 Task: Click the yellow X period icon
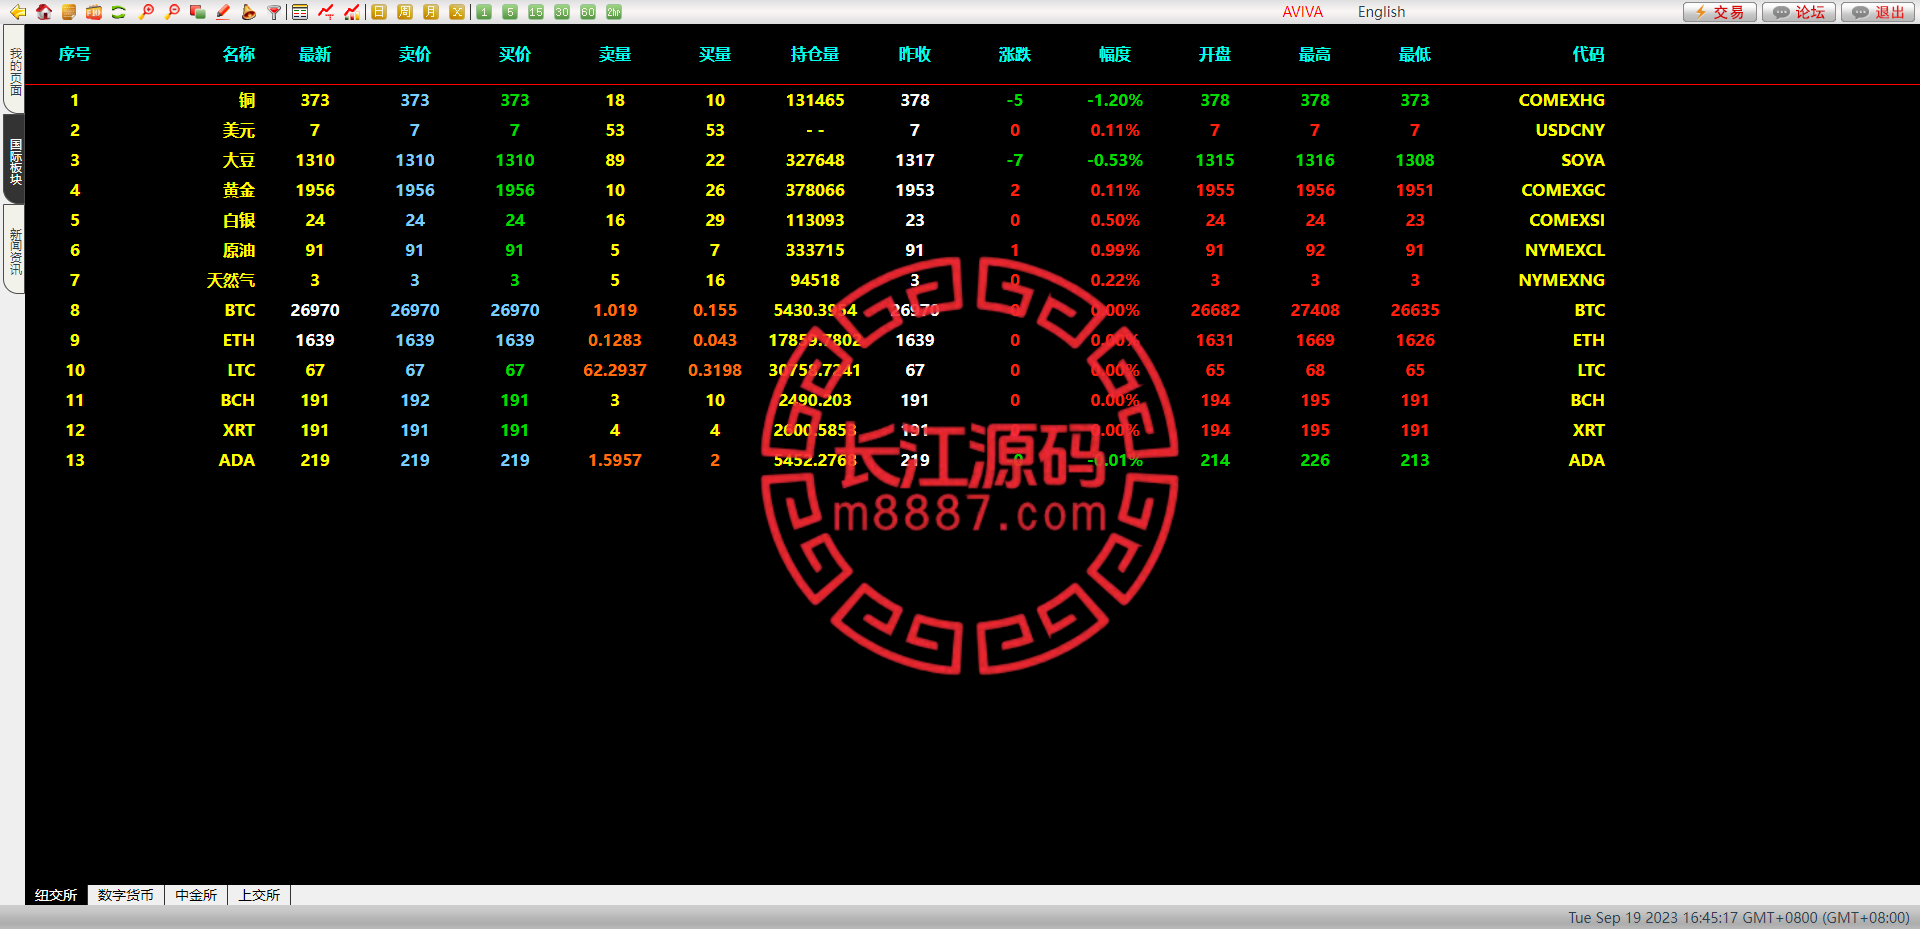click(457, 12)
